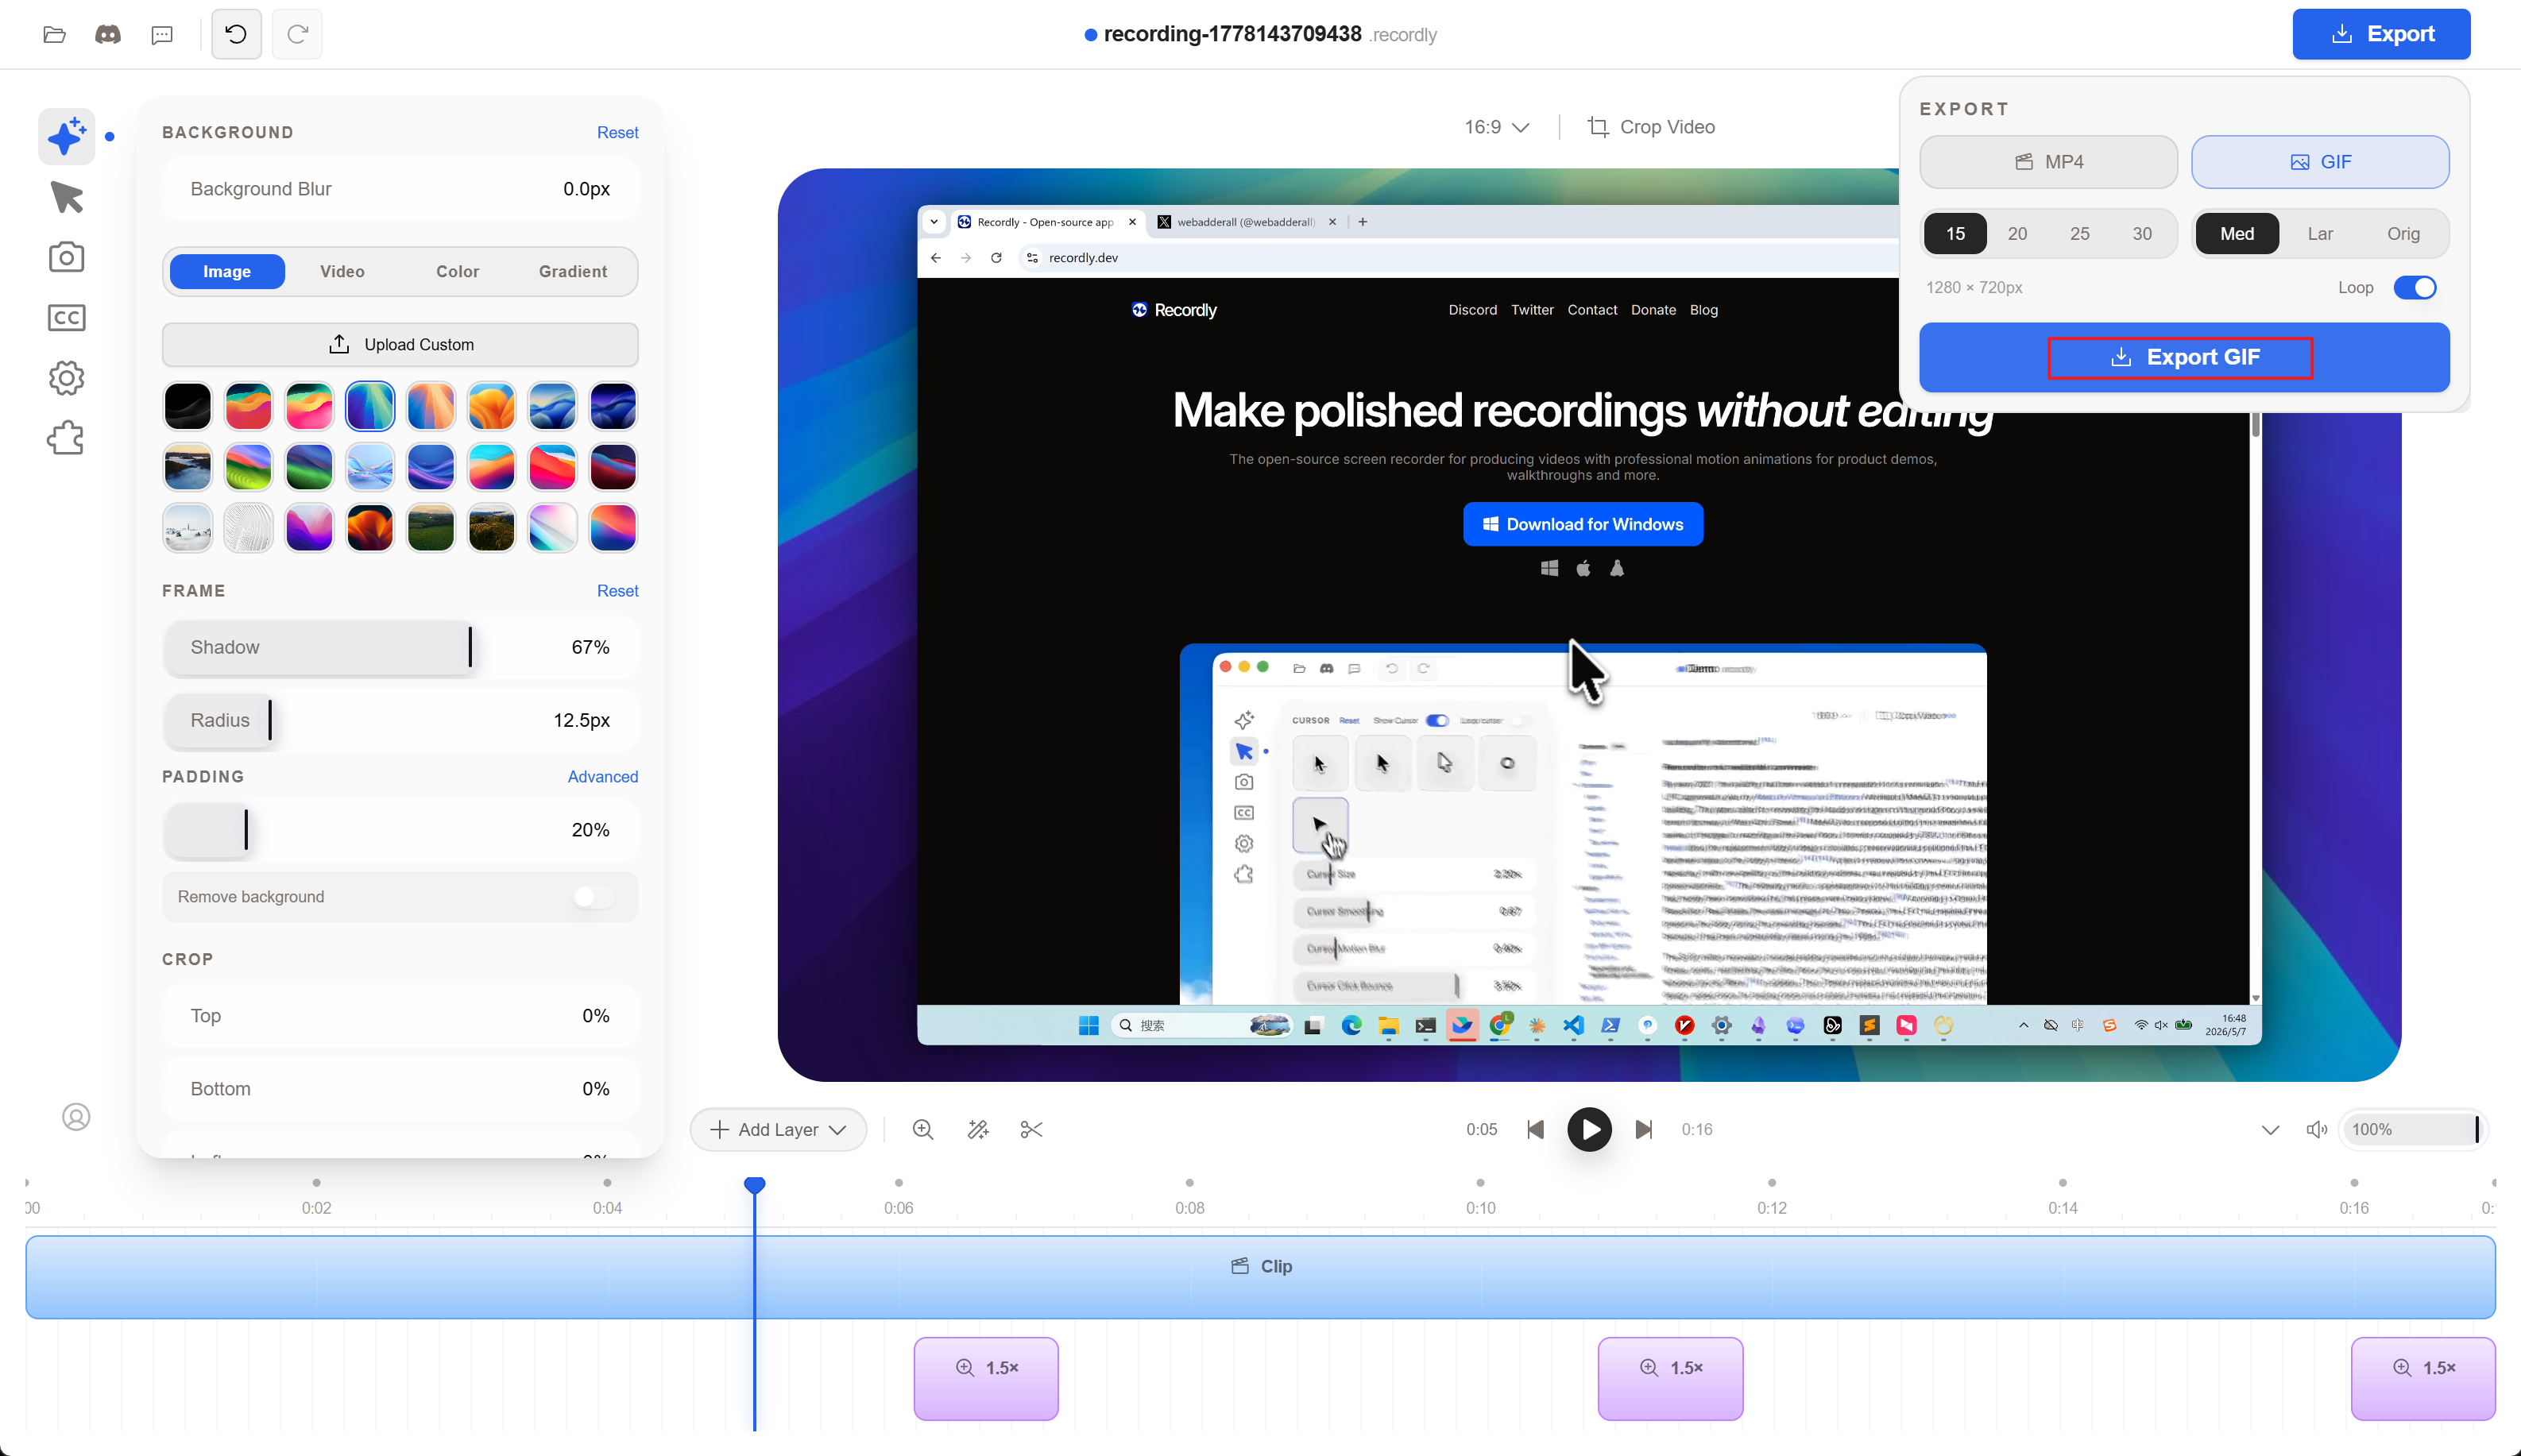Open the settings gear sidebar icon

point(66,378)
